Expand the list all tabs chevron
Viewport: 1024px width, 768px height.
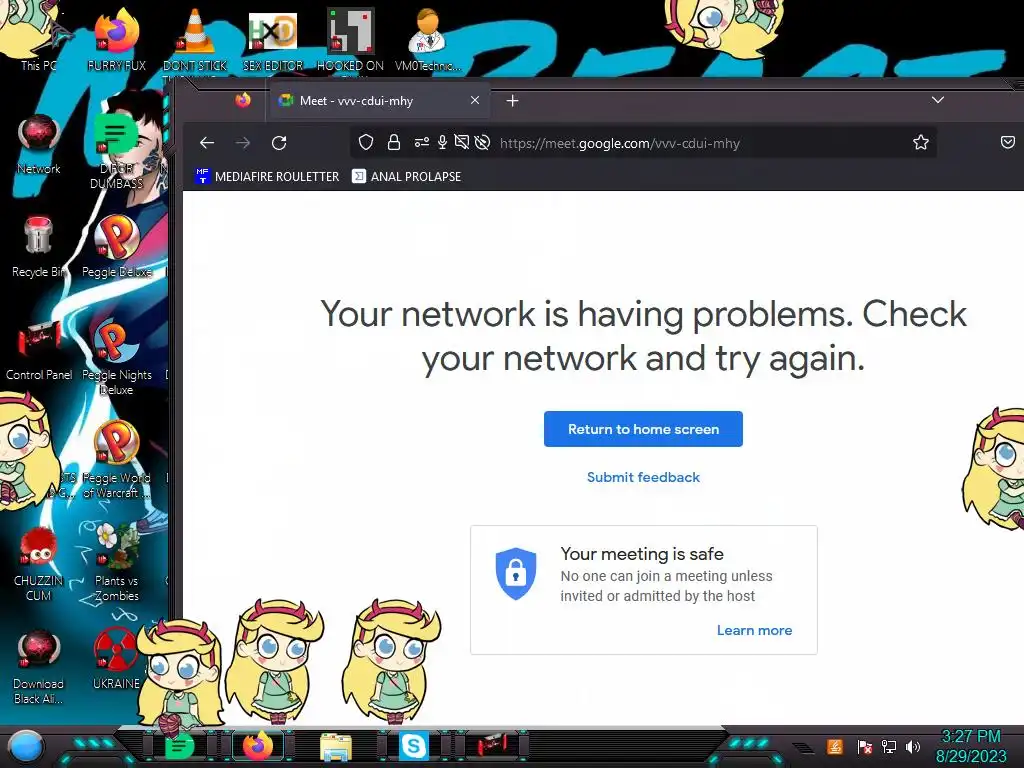click(938, 100)
